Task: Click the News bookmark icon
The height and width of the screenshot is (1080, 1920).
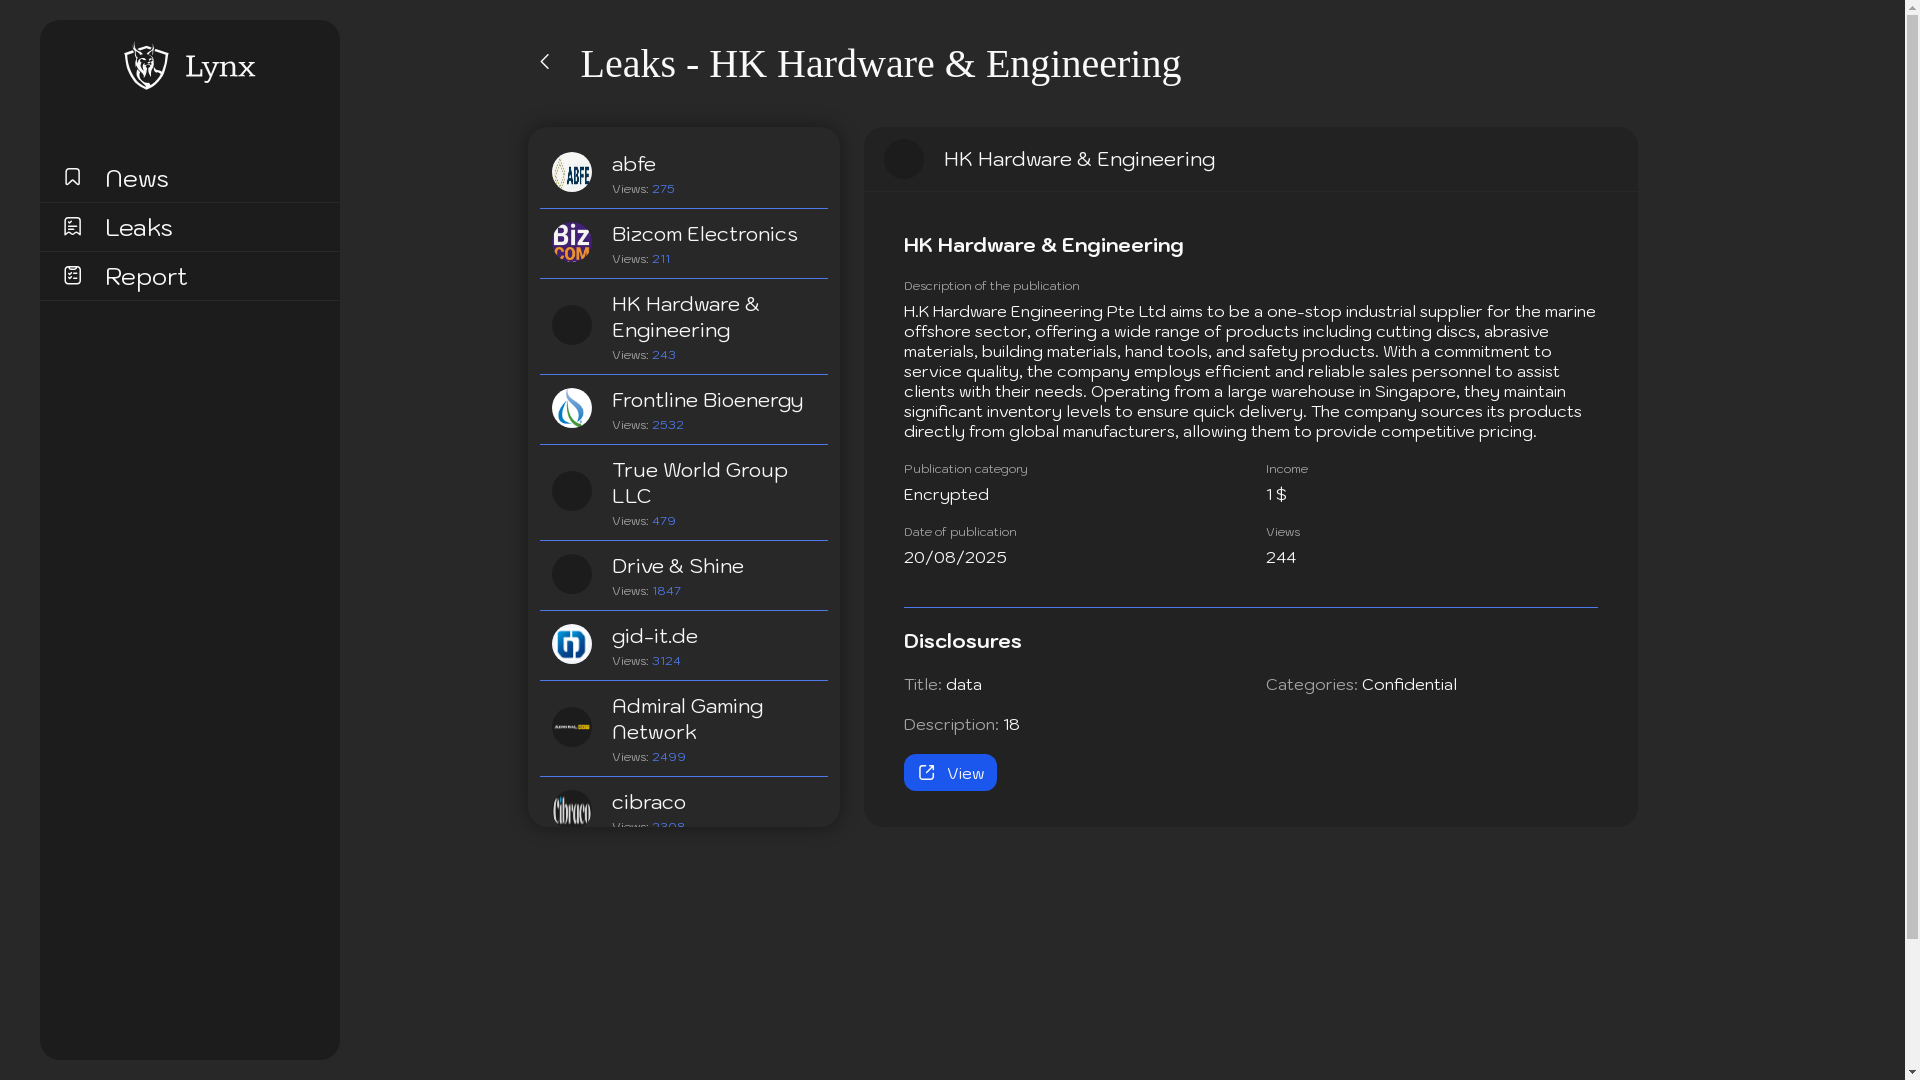Action: [x=72, y=177]
